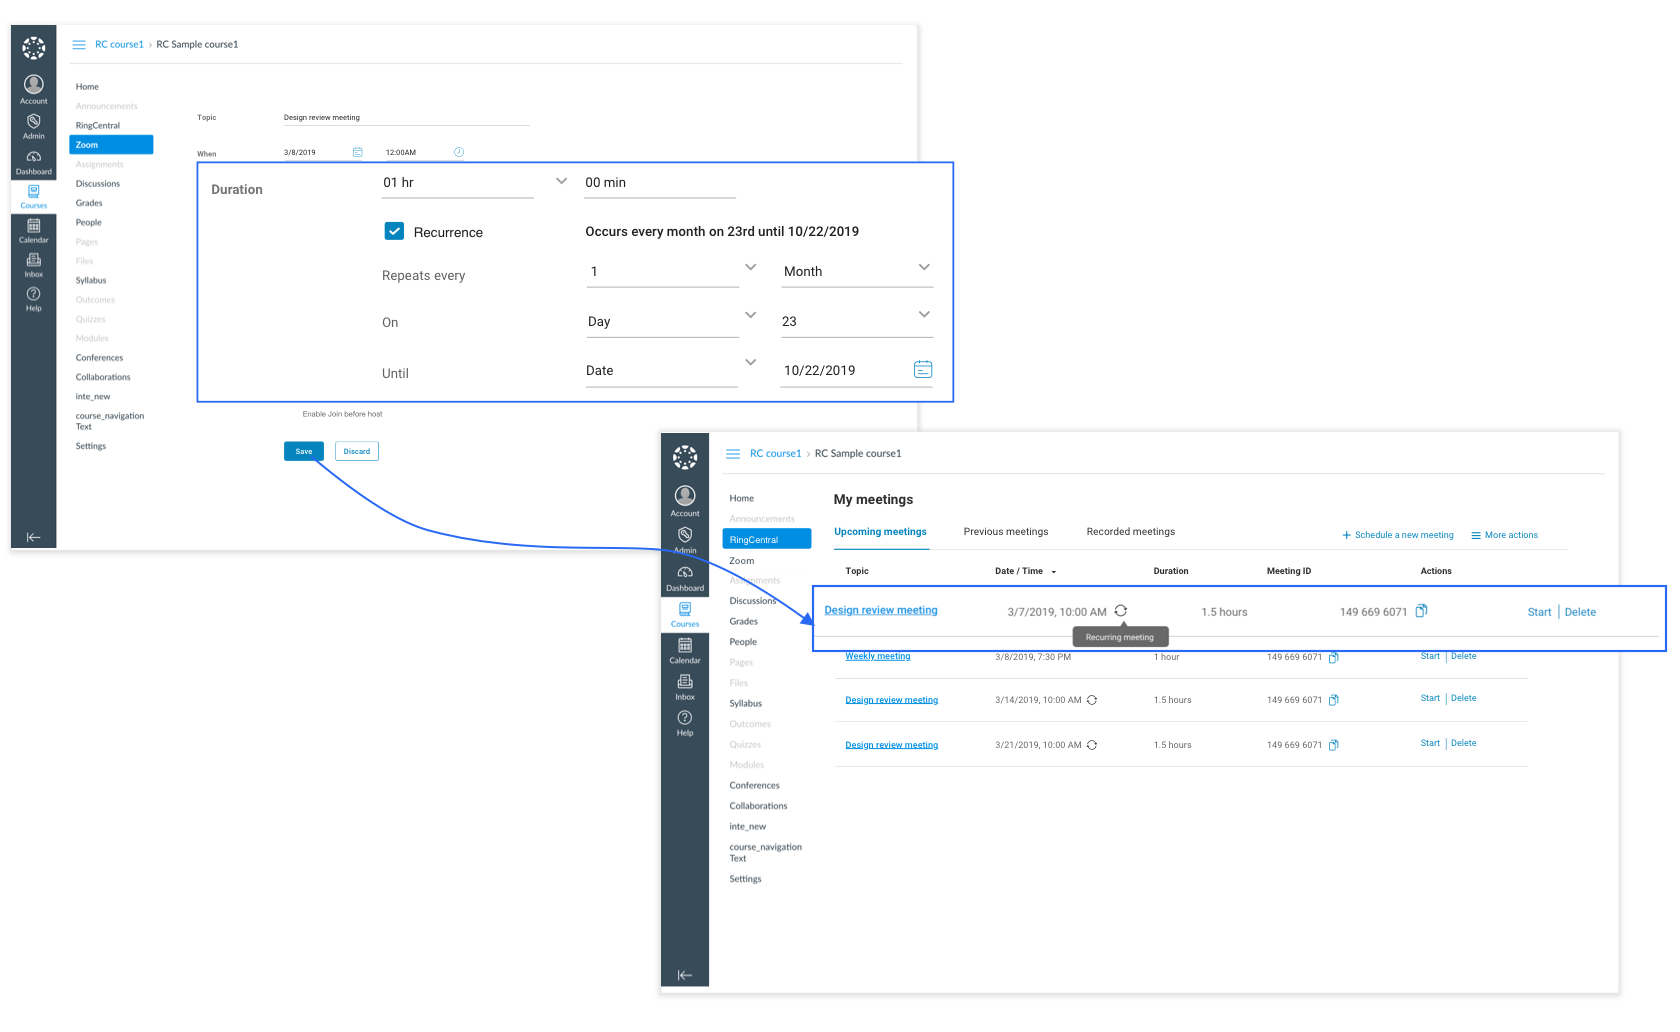Click recurring icon on 3/7/2019 meeting
Screen dimensions: 1680x1032
pos(1121,611)
